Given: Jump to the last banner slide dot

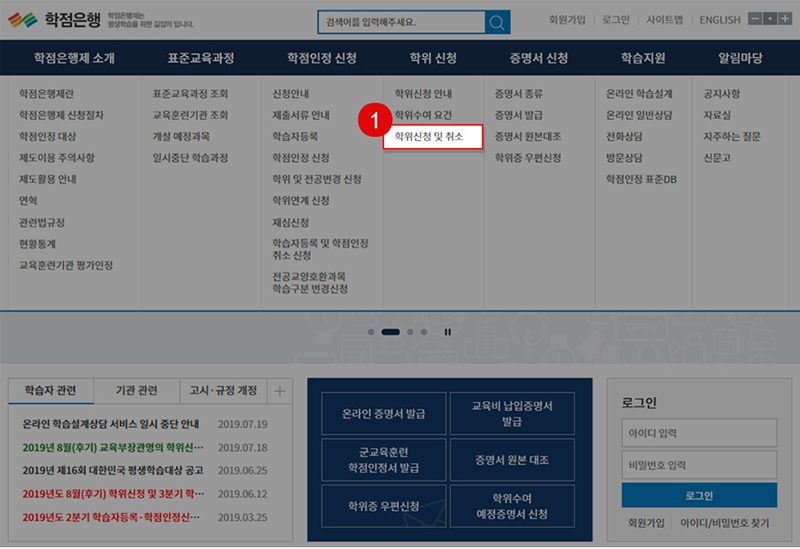Looking at the screenshot, I should [x=424, y=331].
